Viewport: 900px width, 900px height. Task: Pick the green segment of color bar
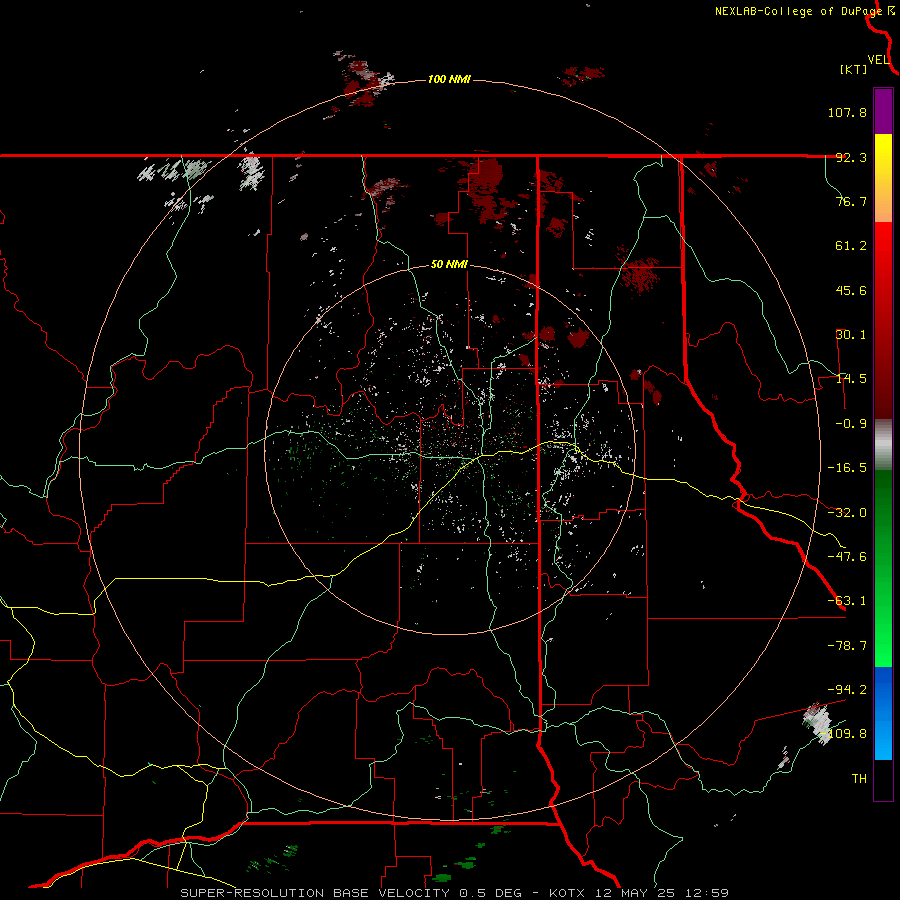[x=883, y=568]
